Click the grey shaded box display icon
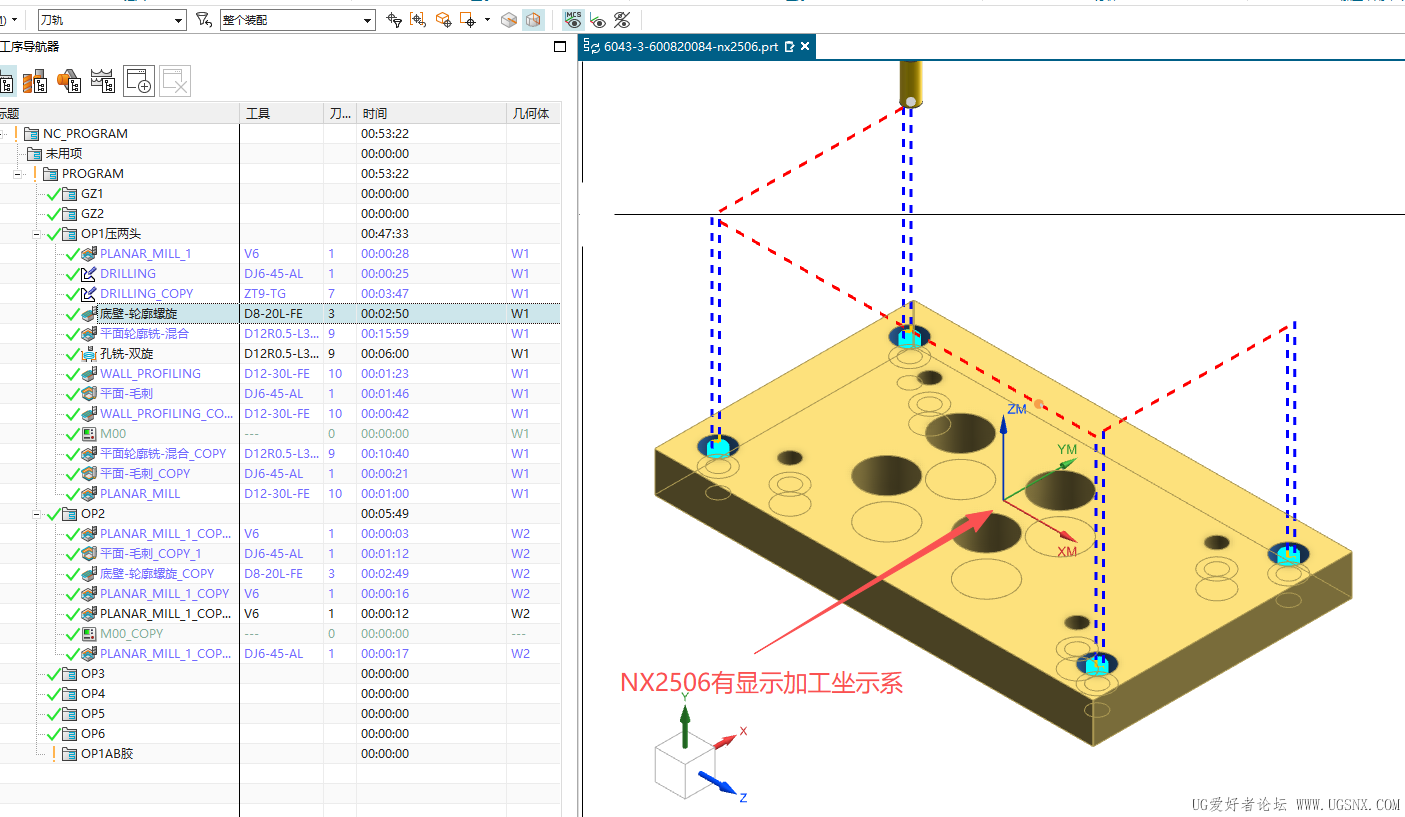The height and width of the screenshot is (817, 1405). [x=509, y=19]
